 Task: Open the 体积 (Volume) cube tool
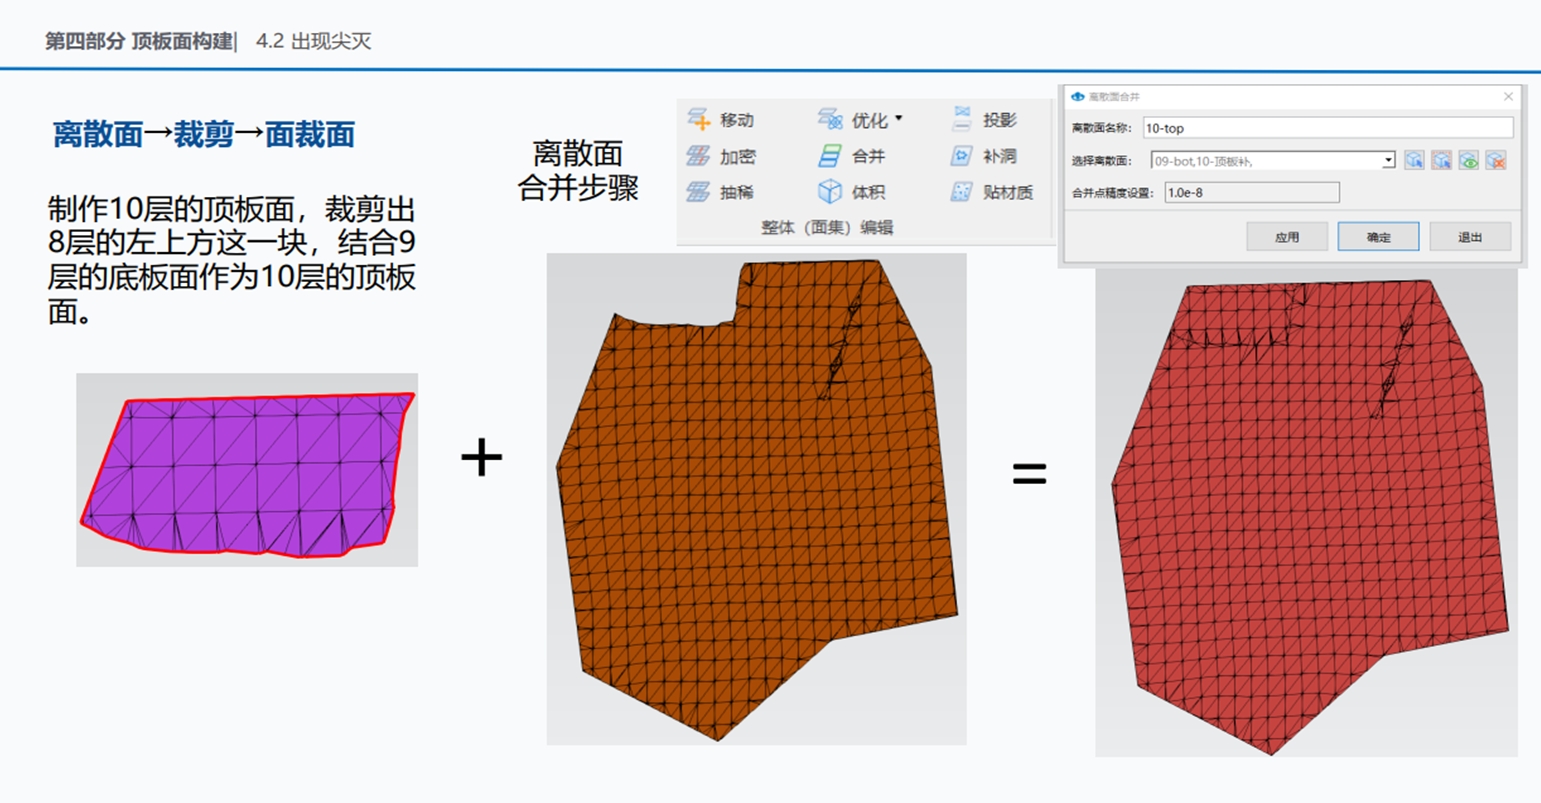pyautogui.click(x=830, y=192)
